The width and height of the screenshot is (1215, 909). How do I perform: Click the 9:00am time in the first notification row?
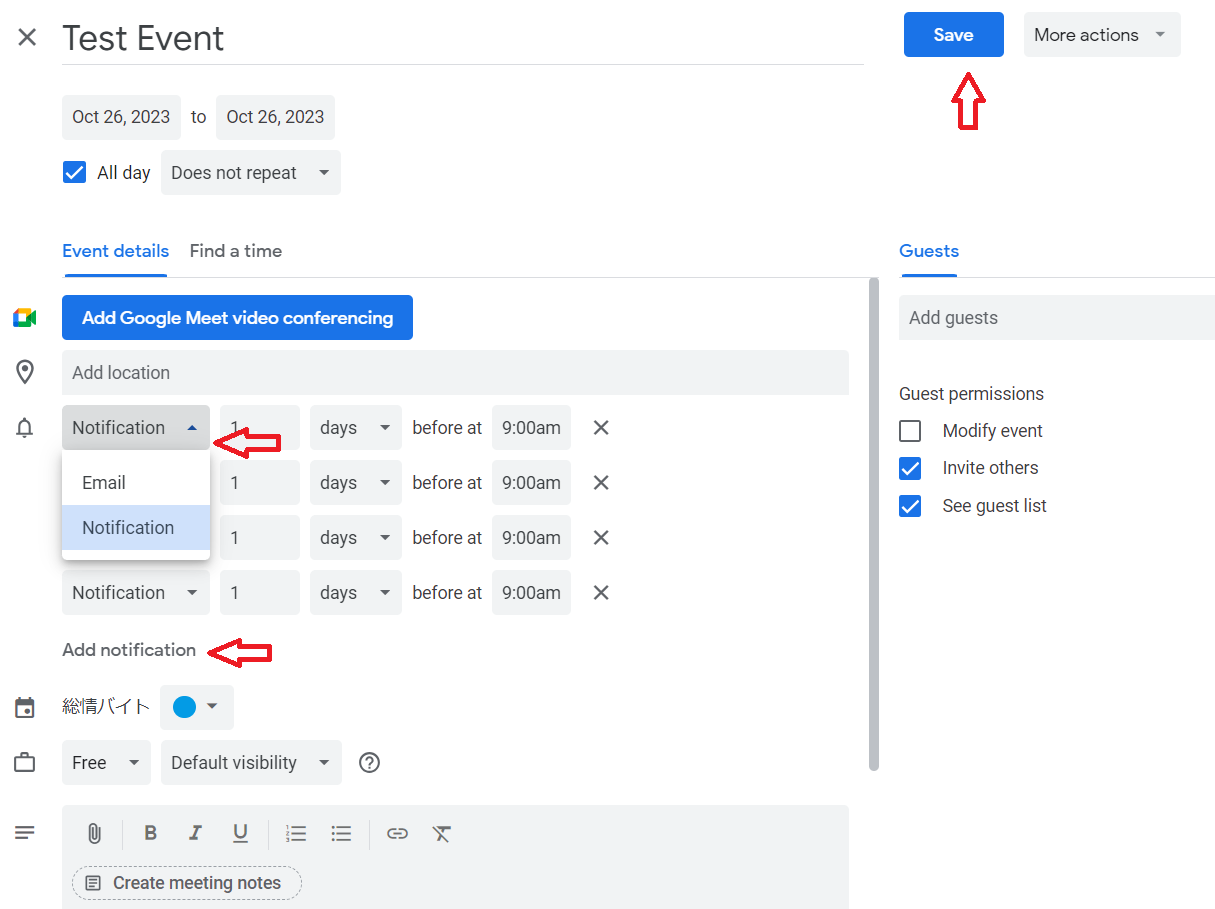tap(531, 428)
